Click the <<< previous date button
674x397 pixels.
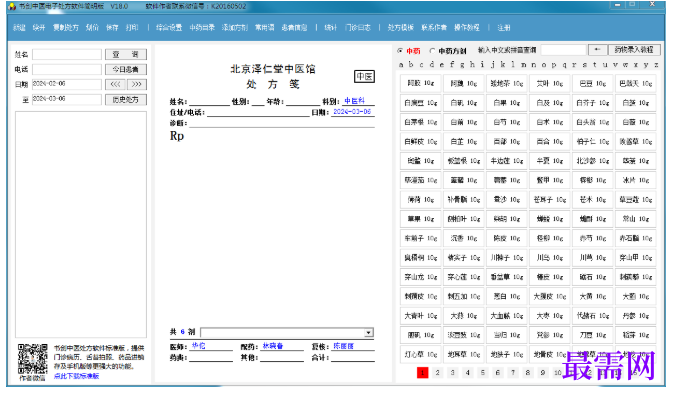tap(115, 84)
